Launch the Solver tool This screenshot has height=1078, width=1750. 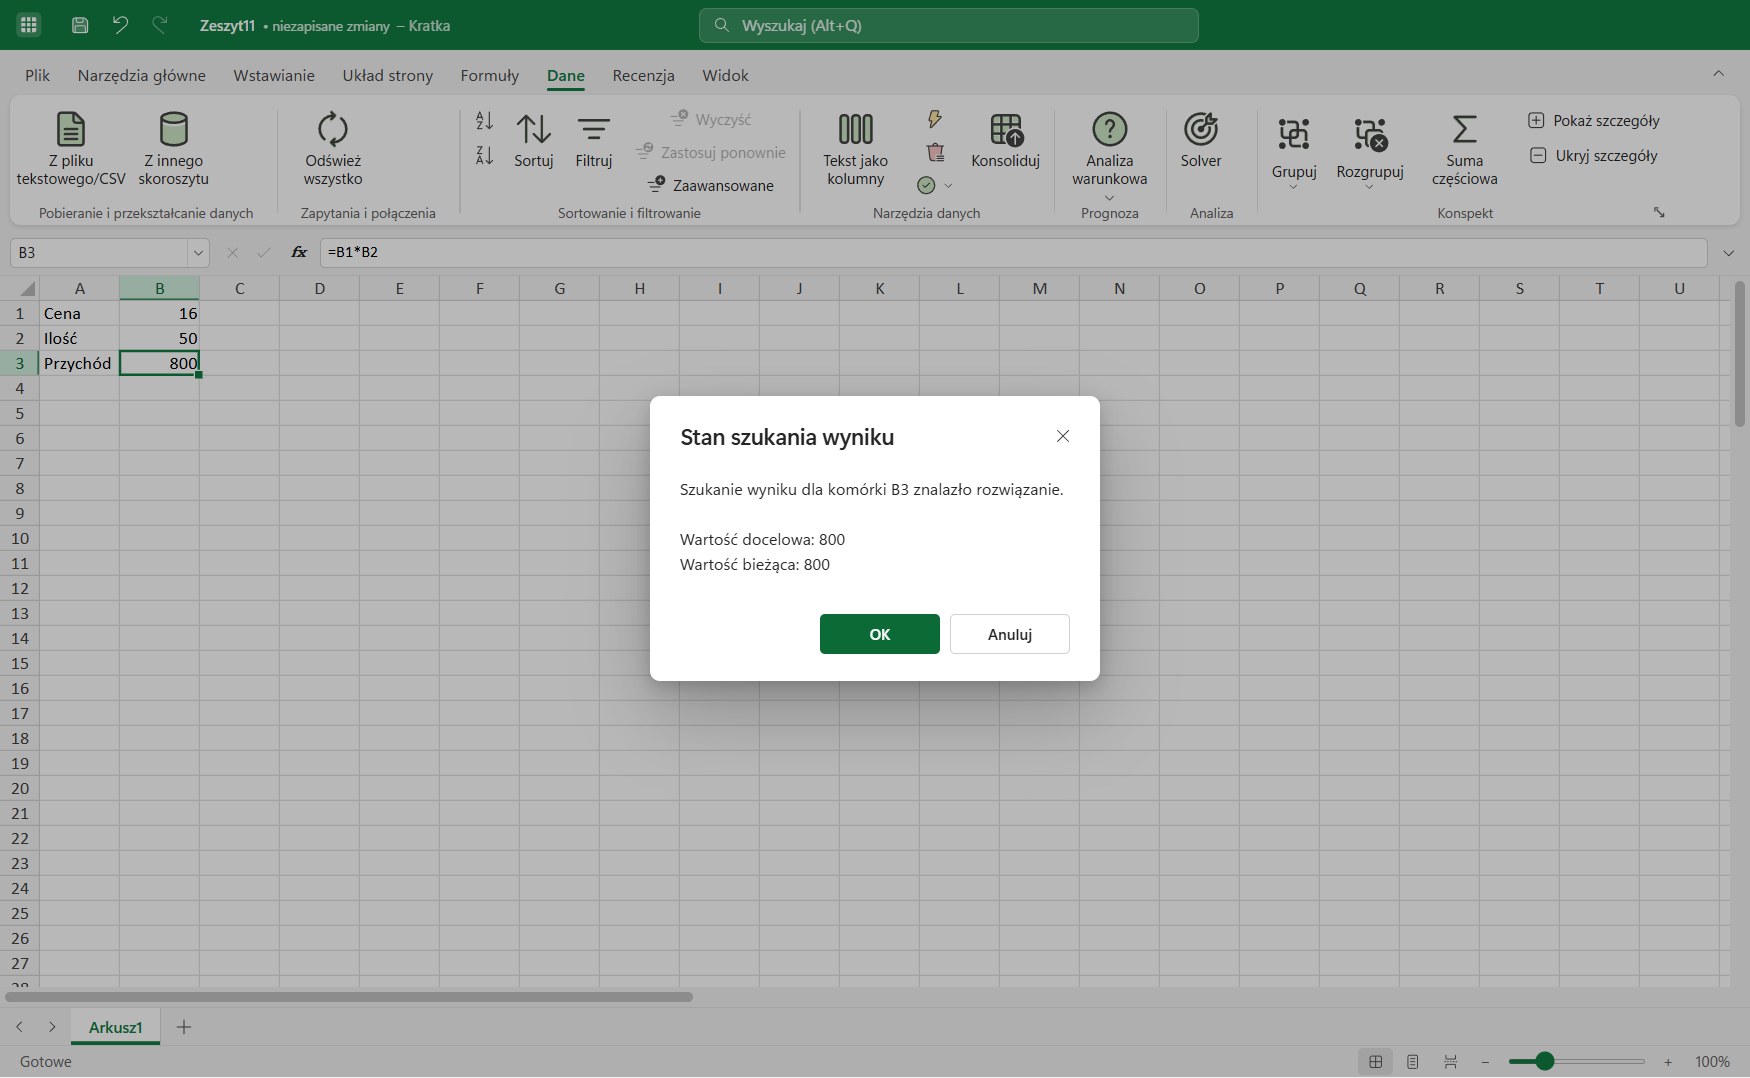tap(1201, 141)
